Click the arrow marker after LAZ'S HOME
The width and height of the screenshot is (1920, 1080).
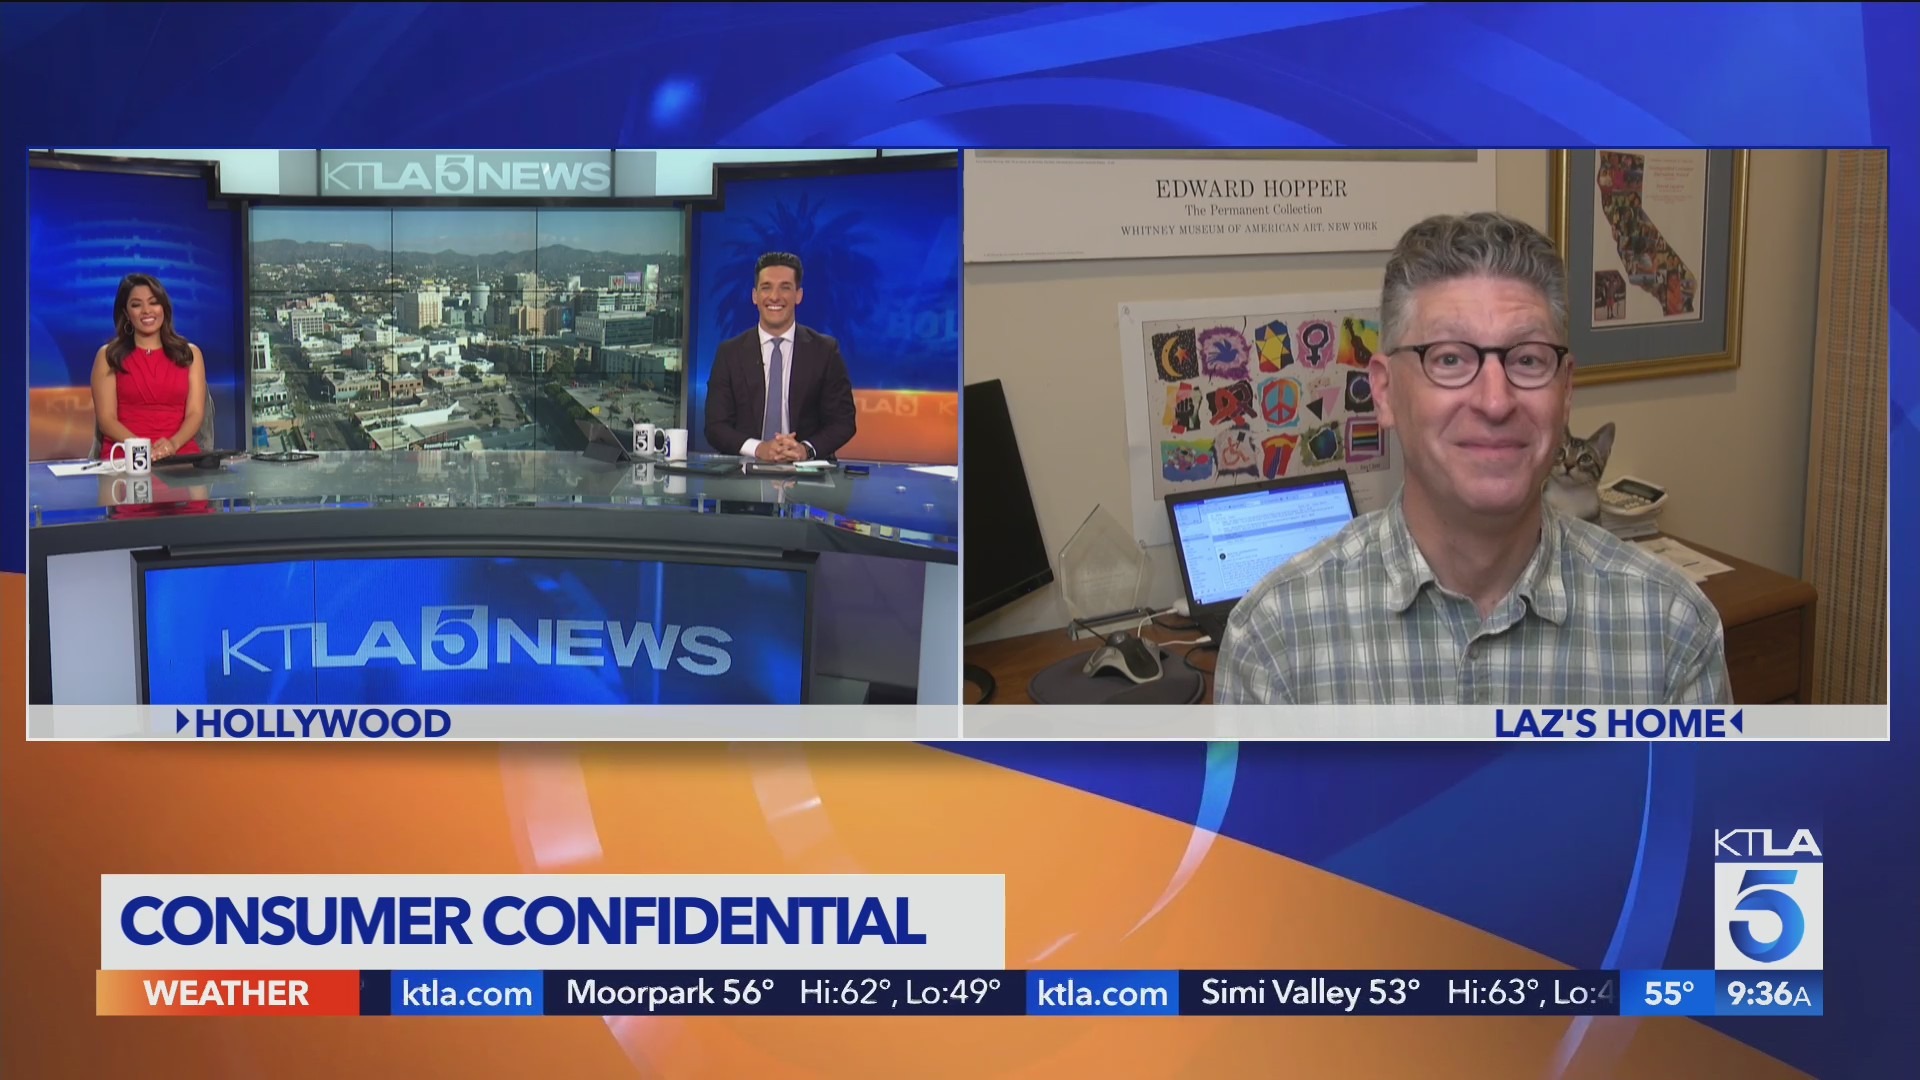1736,721
